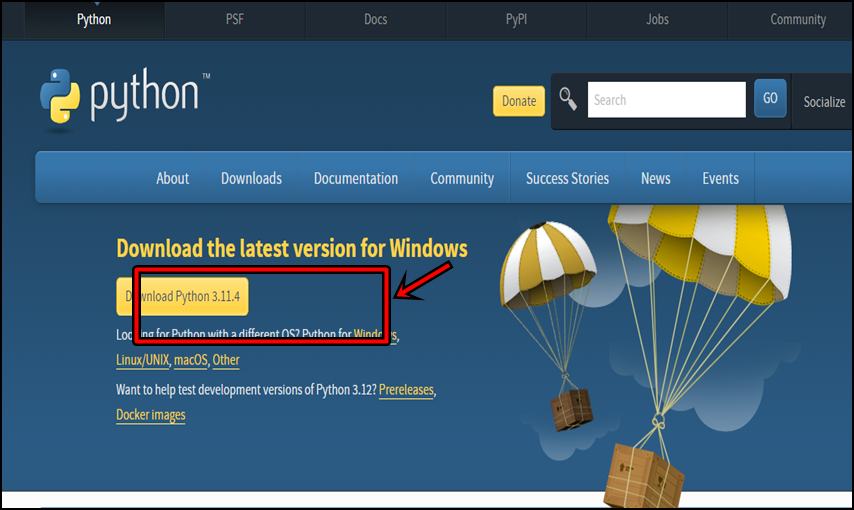The image size is (854, 510).
Task: Click the GO search button
Action: coord(770,98)
